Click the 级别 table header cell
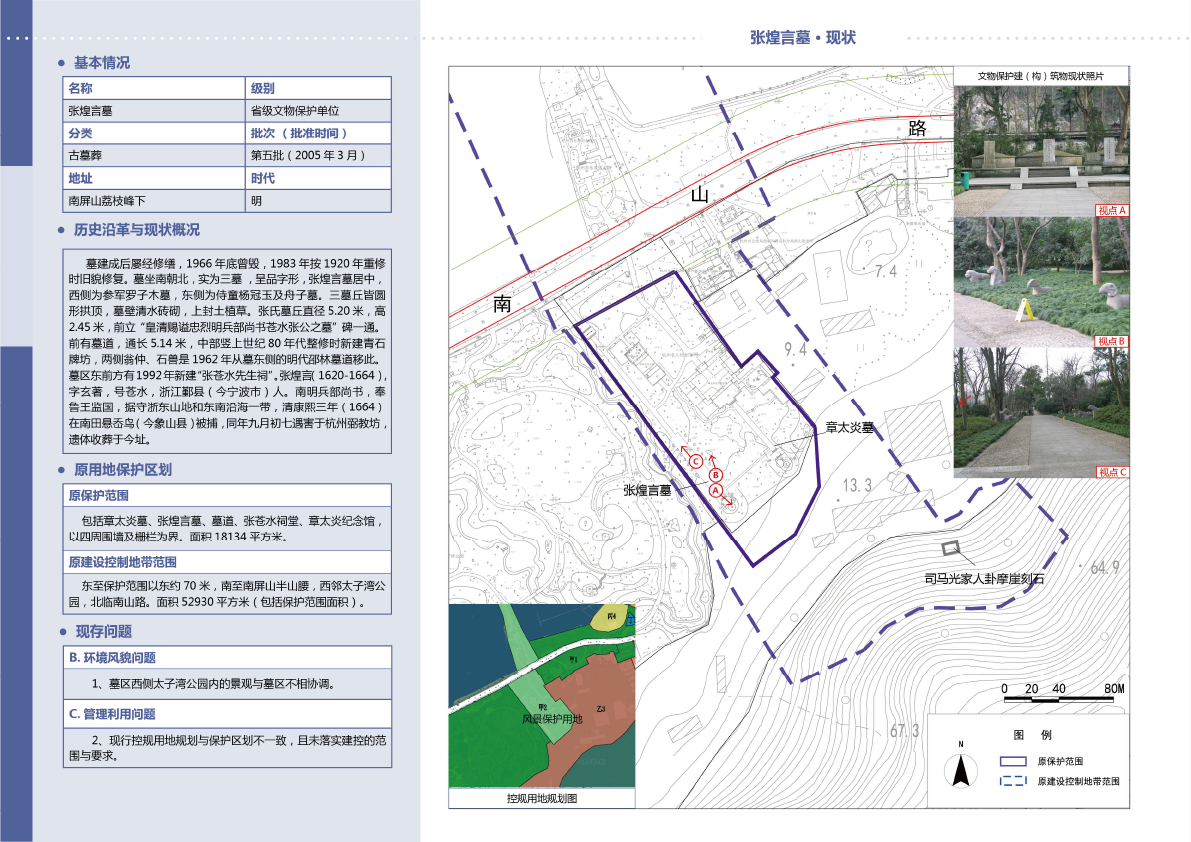 [x=318, y=88]
